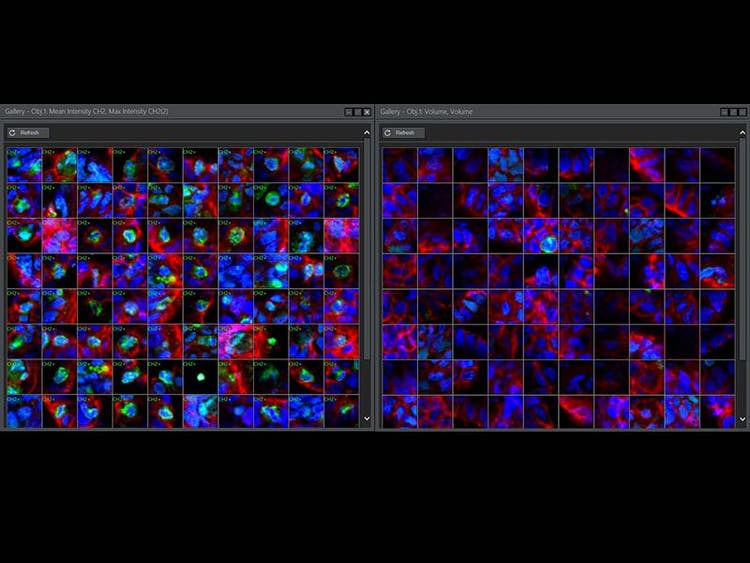The height and width of the screenshot is (563, 750).
Task: Click Refresh in the Mean Intensity gallery
Action: click(x=27, y=132)
